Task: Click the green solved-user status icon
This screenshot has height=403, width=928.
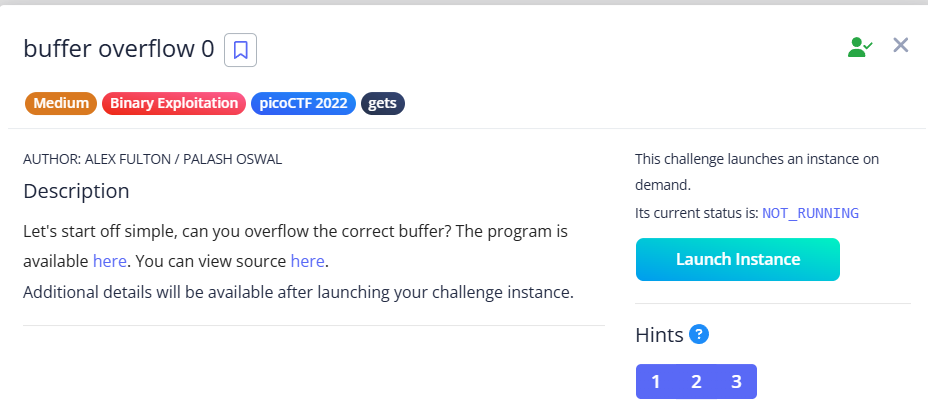Action: 859,46
